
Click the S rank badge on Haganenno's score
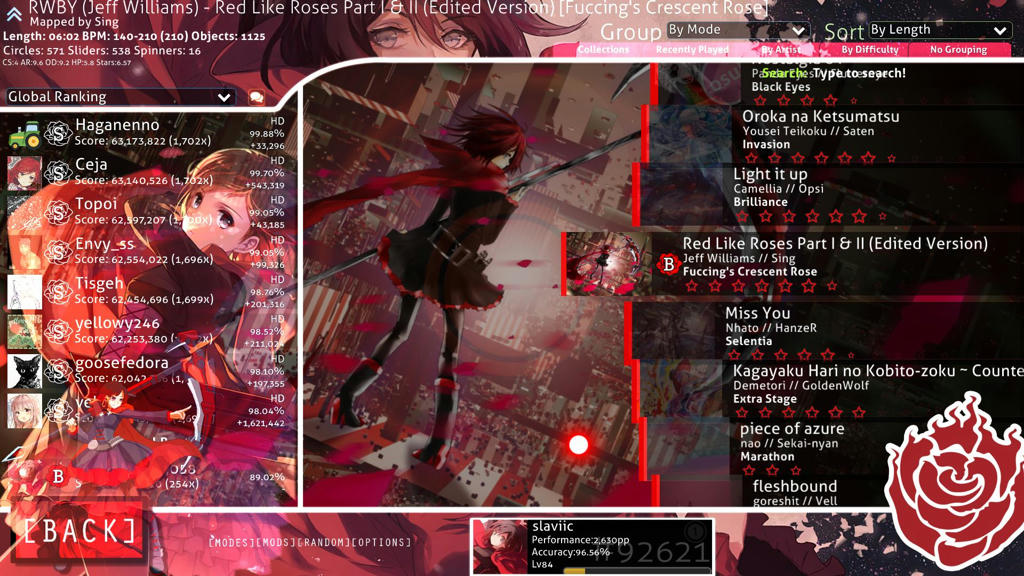point(58,133)
